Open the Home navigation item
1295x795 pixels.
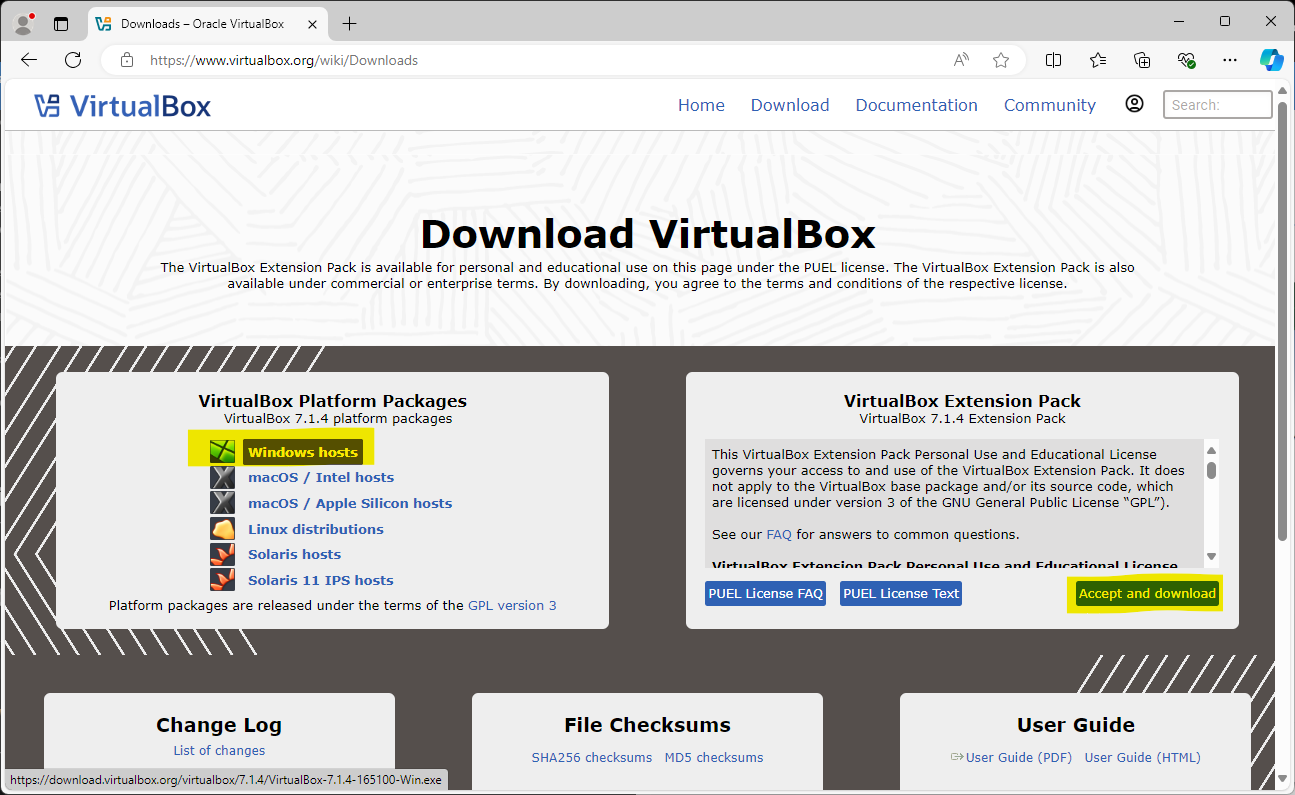701,104
